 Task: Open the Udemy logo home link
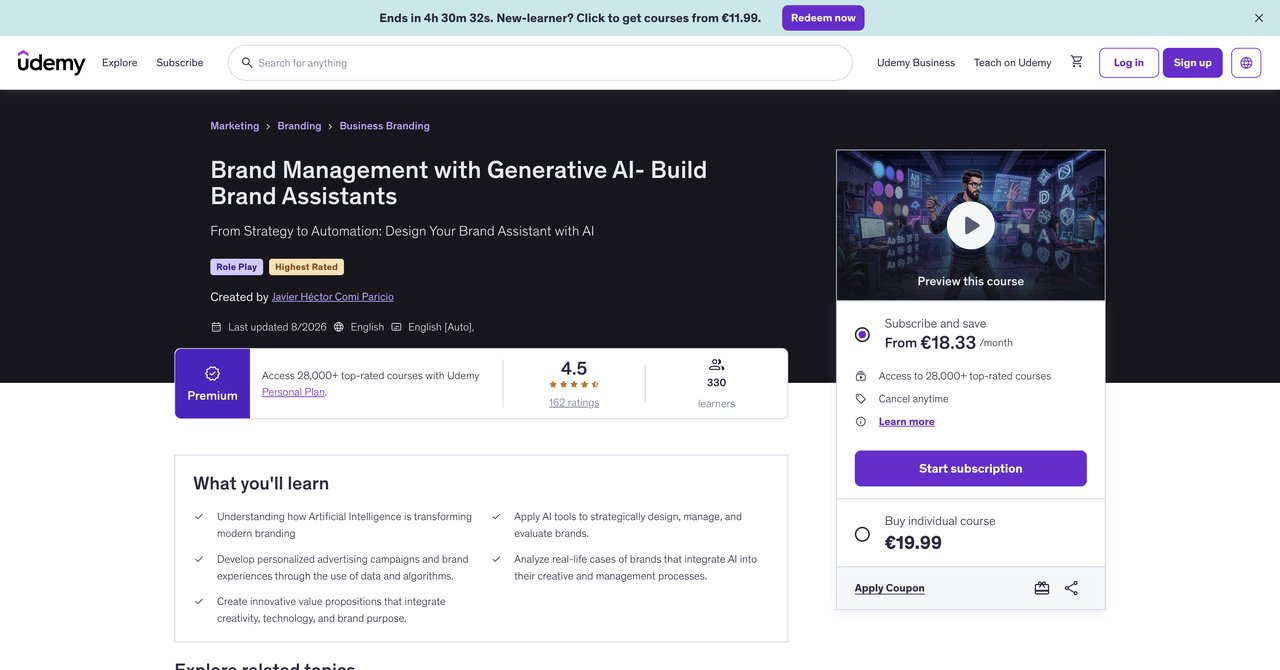point(51,62)
